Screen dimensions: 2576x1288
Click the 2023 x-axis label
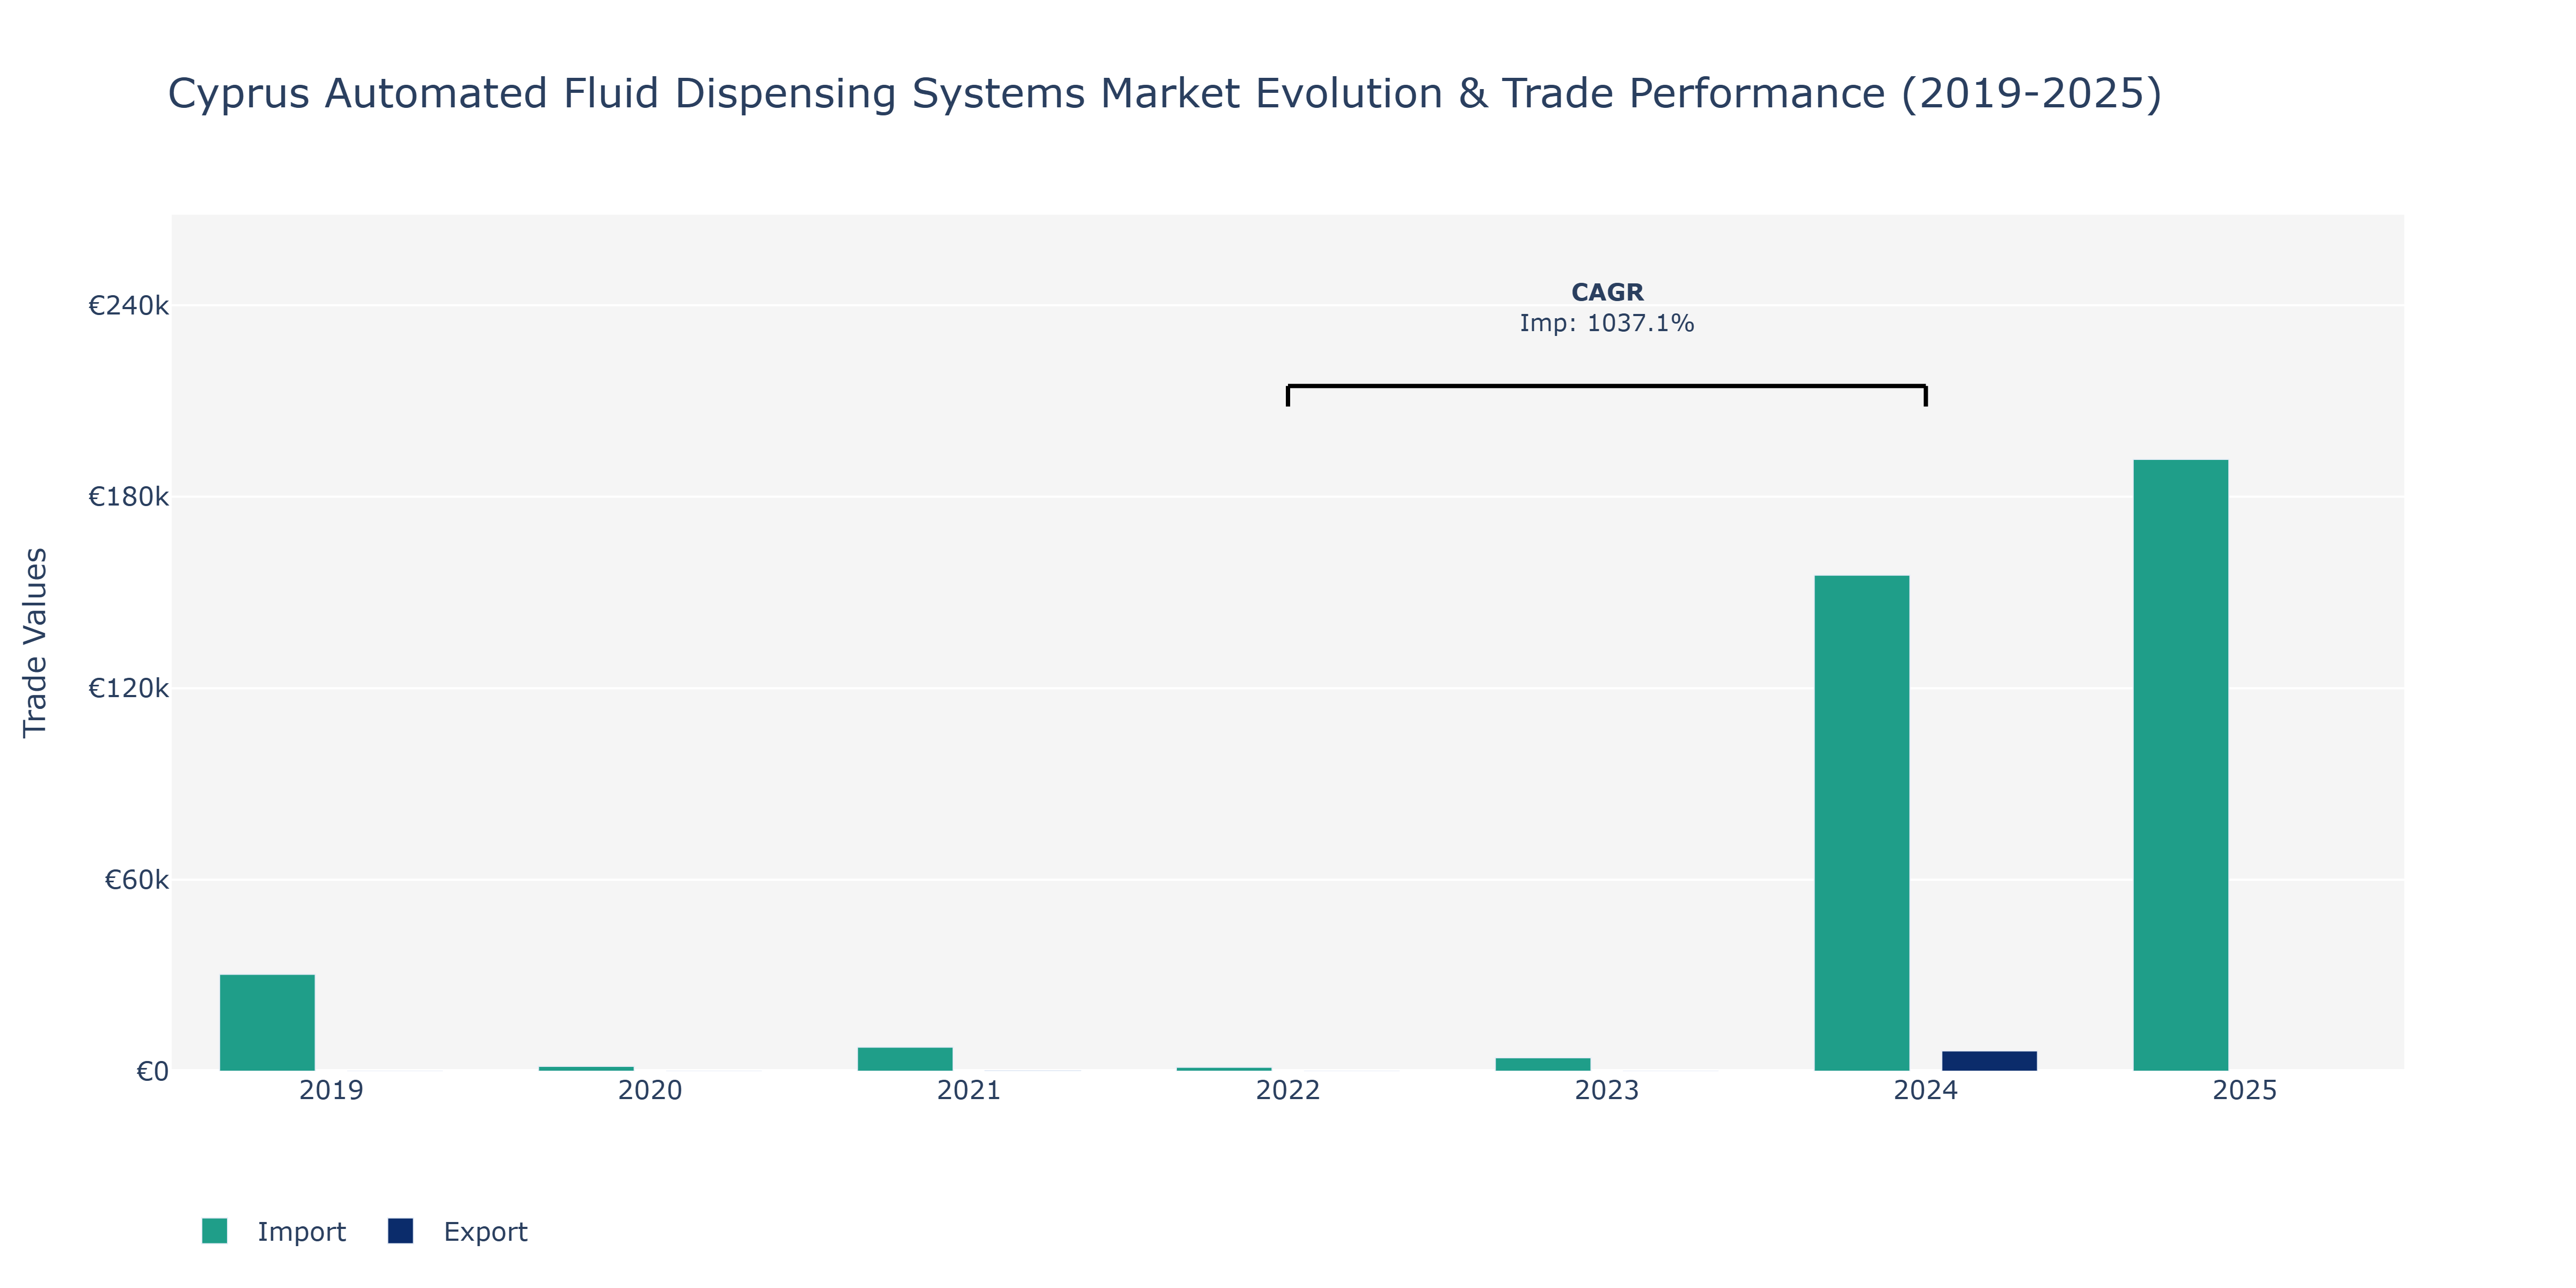(x=1607, y=1090)
